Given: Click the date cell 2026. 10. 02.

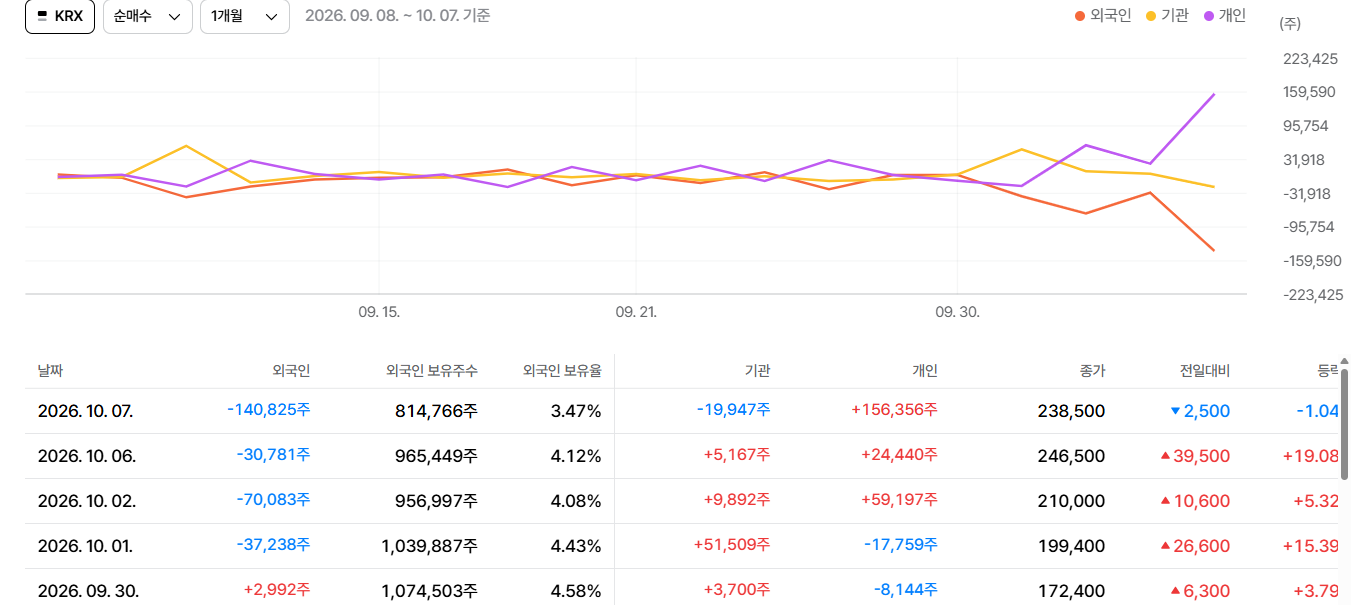Looking at the screenshot, I should (x=86, y=501).
